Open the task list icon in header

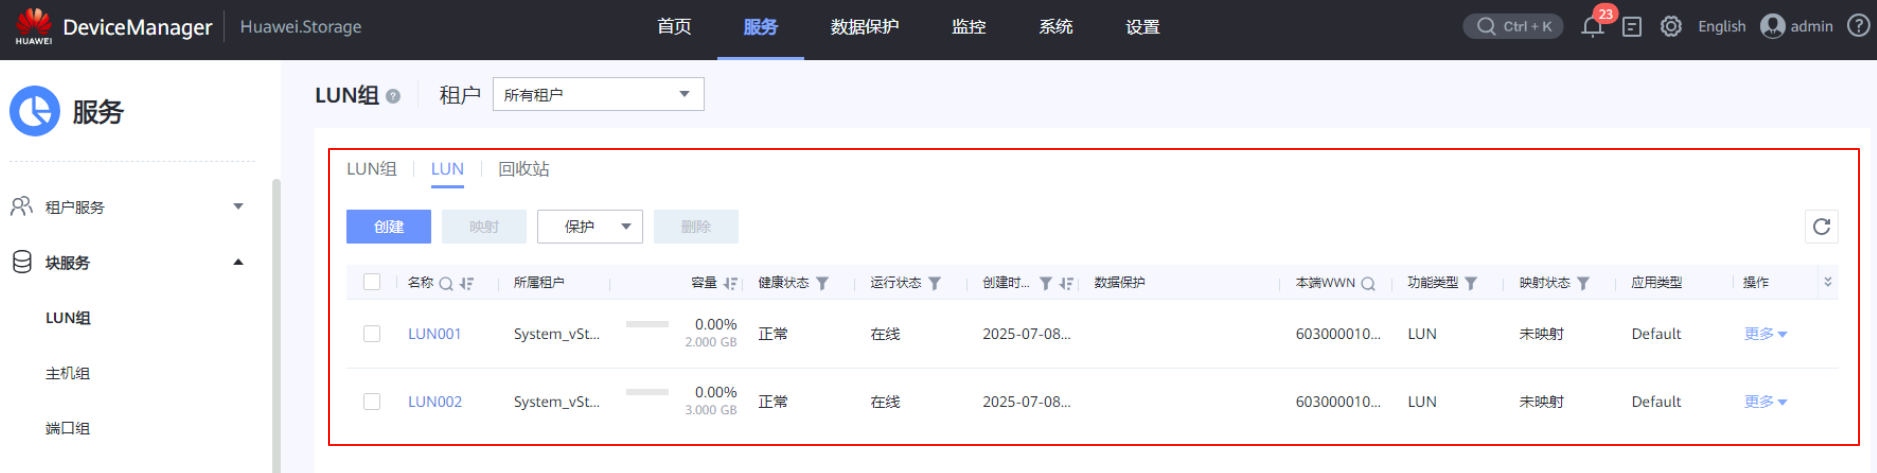pos(1632,27)
